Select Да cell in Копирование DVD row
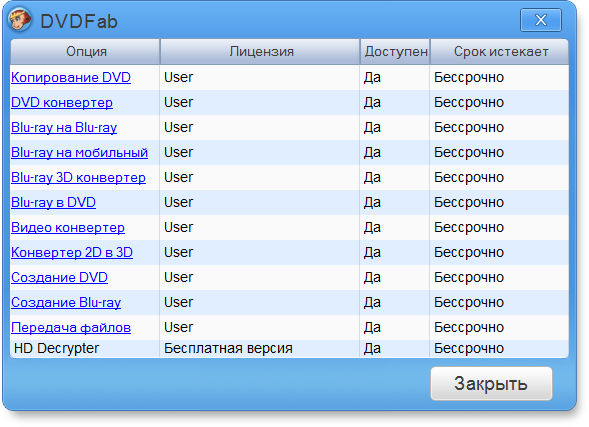 (x=395, y=77)
